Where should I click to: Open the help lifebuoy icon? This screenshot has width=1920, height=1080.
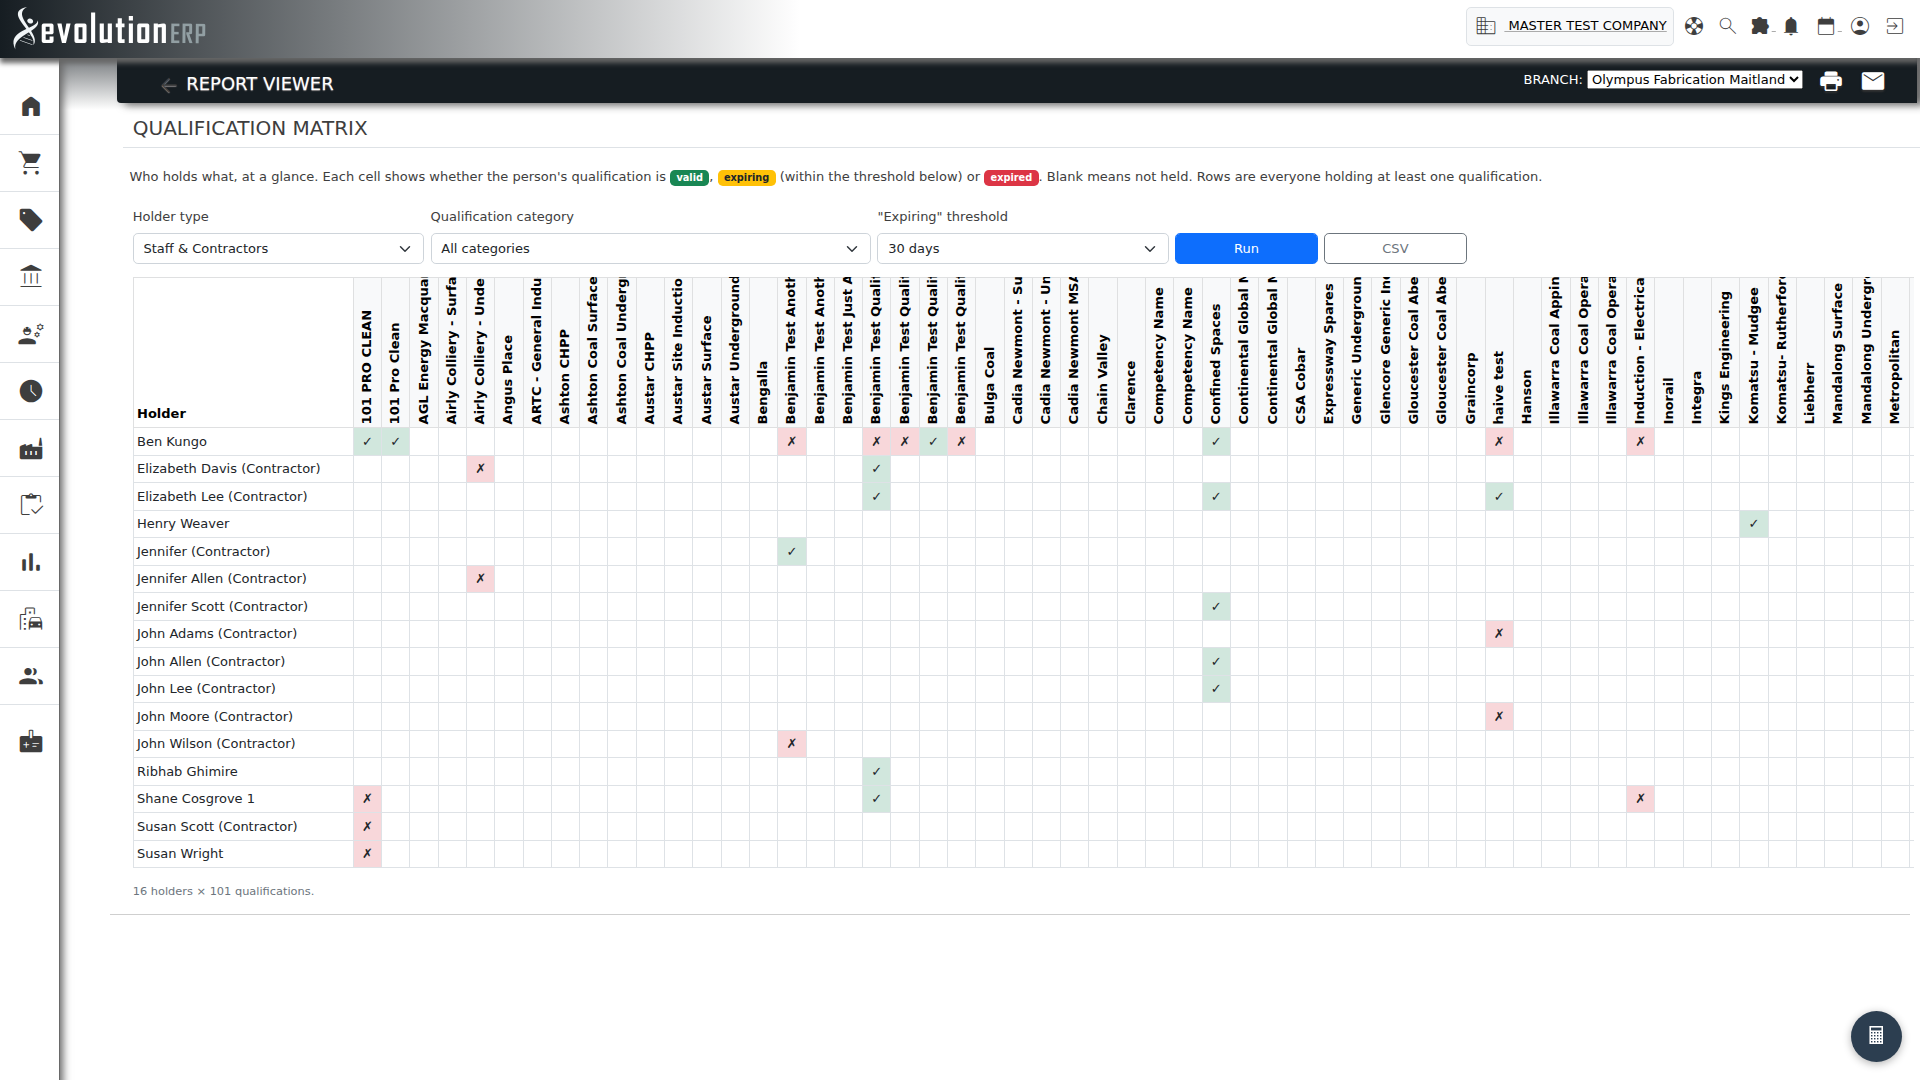coord(1694,26)
